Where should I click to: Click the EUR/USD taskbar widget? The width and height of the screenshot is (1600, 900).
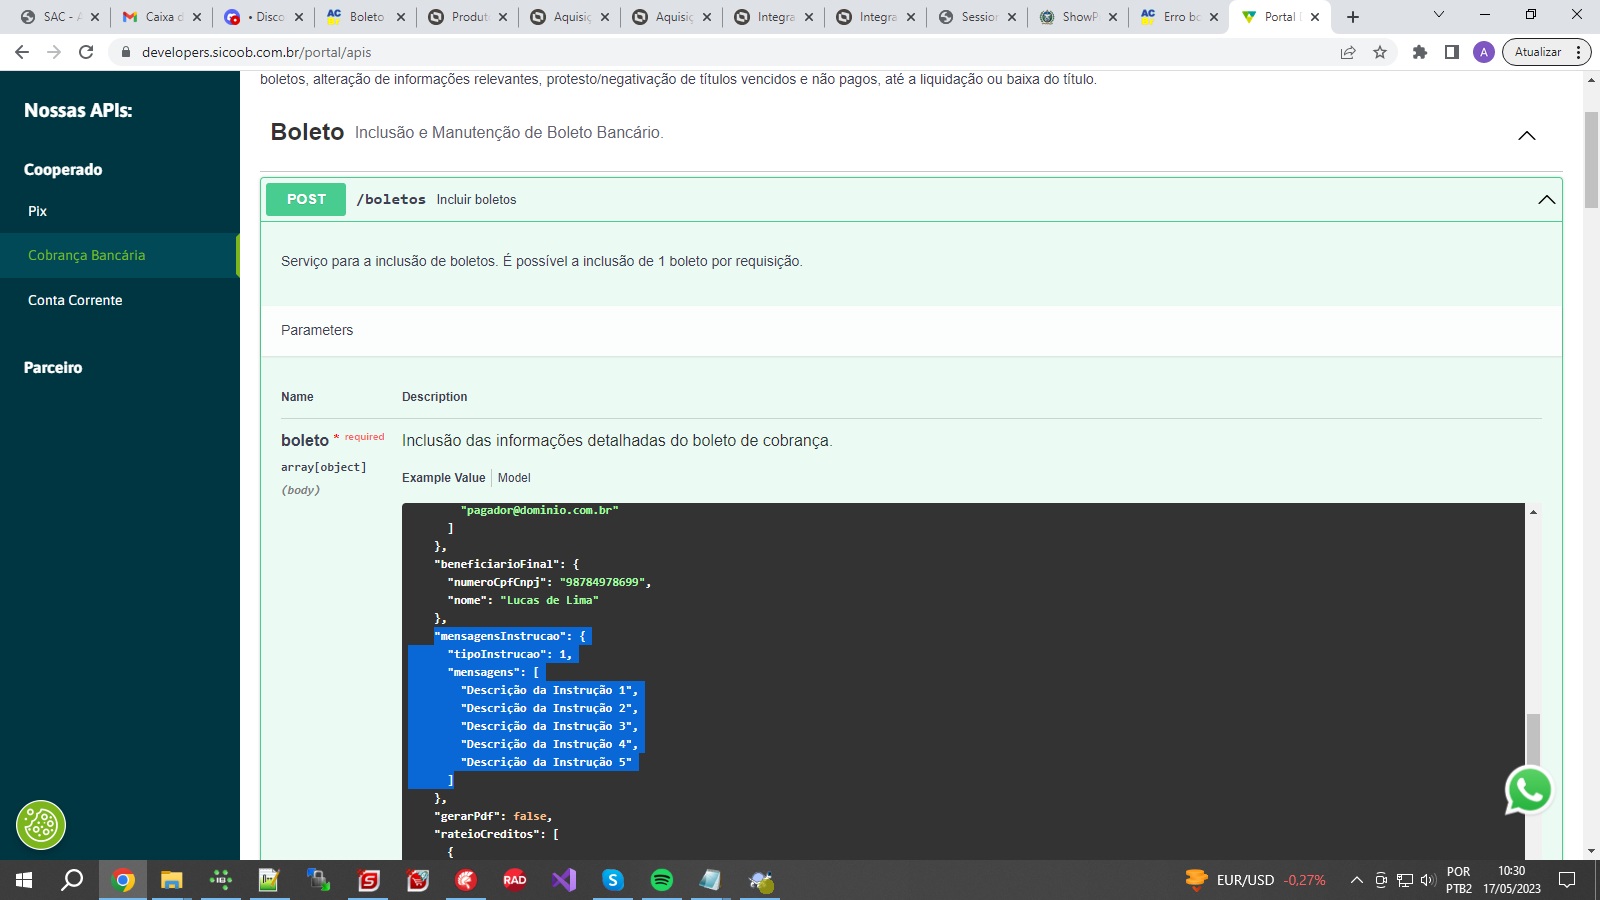tap(1255, 880)
